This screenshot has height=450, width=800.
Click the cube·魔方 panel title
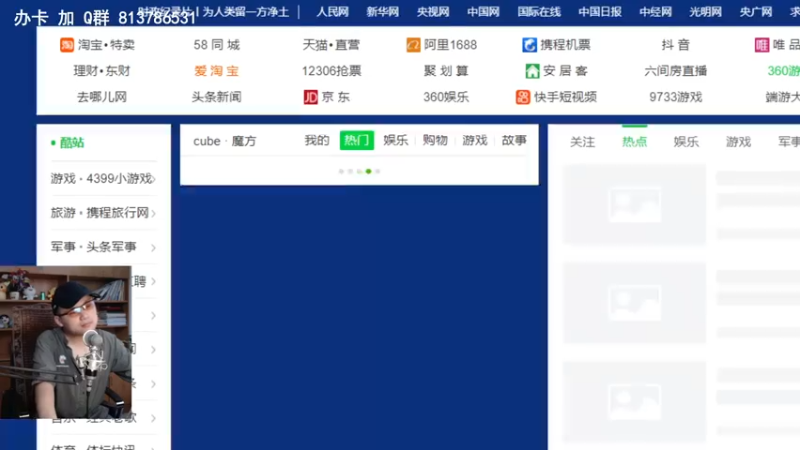point(224,141)
